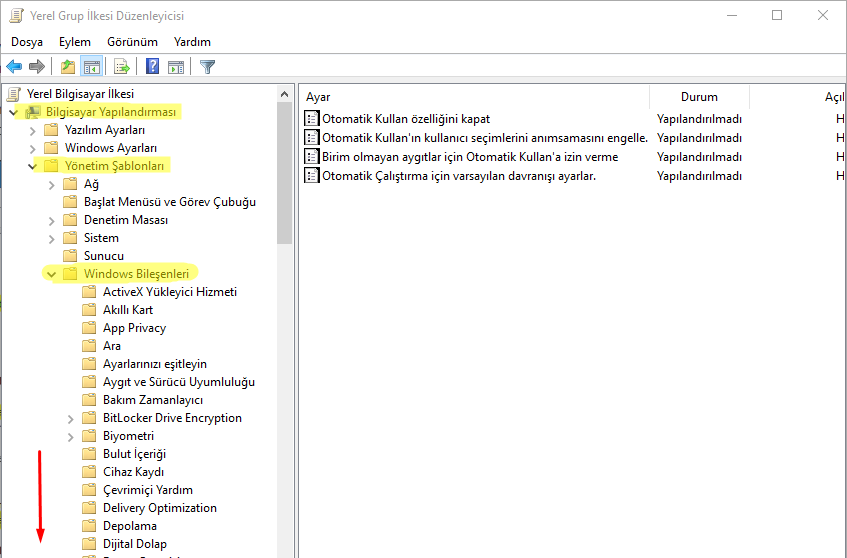This screenshot has width=847, height=558.
Task: Collapse the Yönetim Şablonları node
Action: [x=32, y=166]
